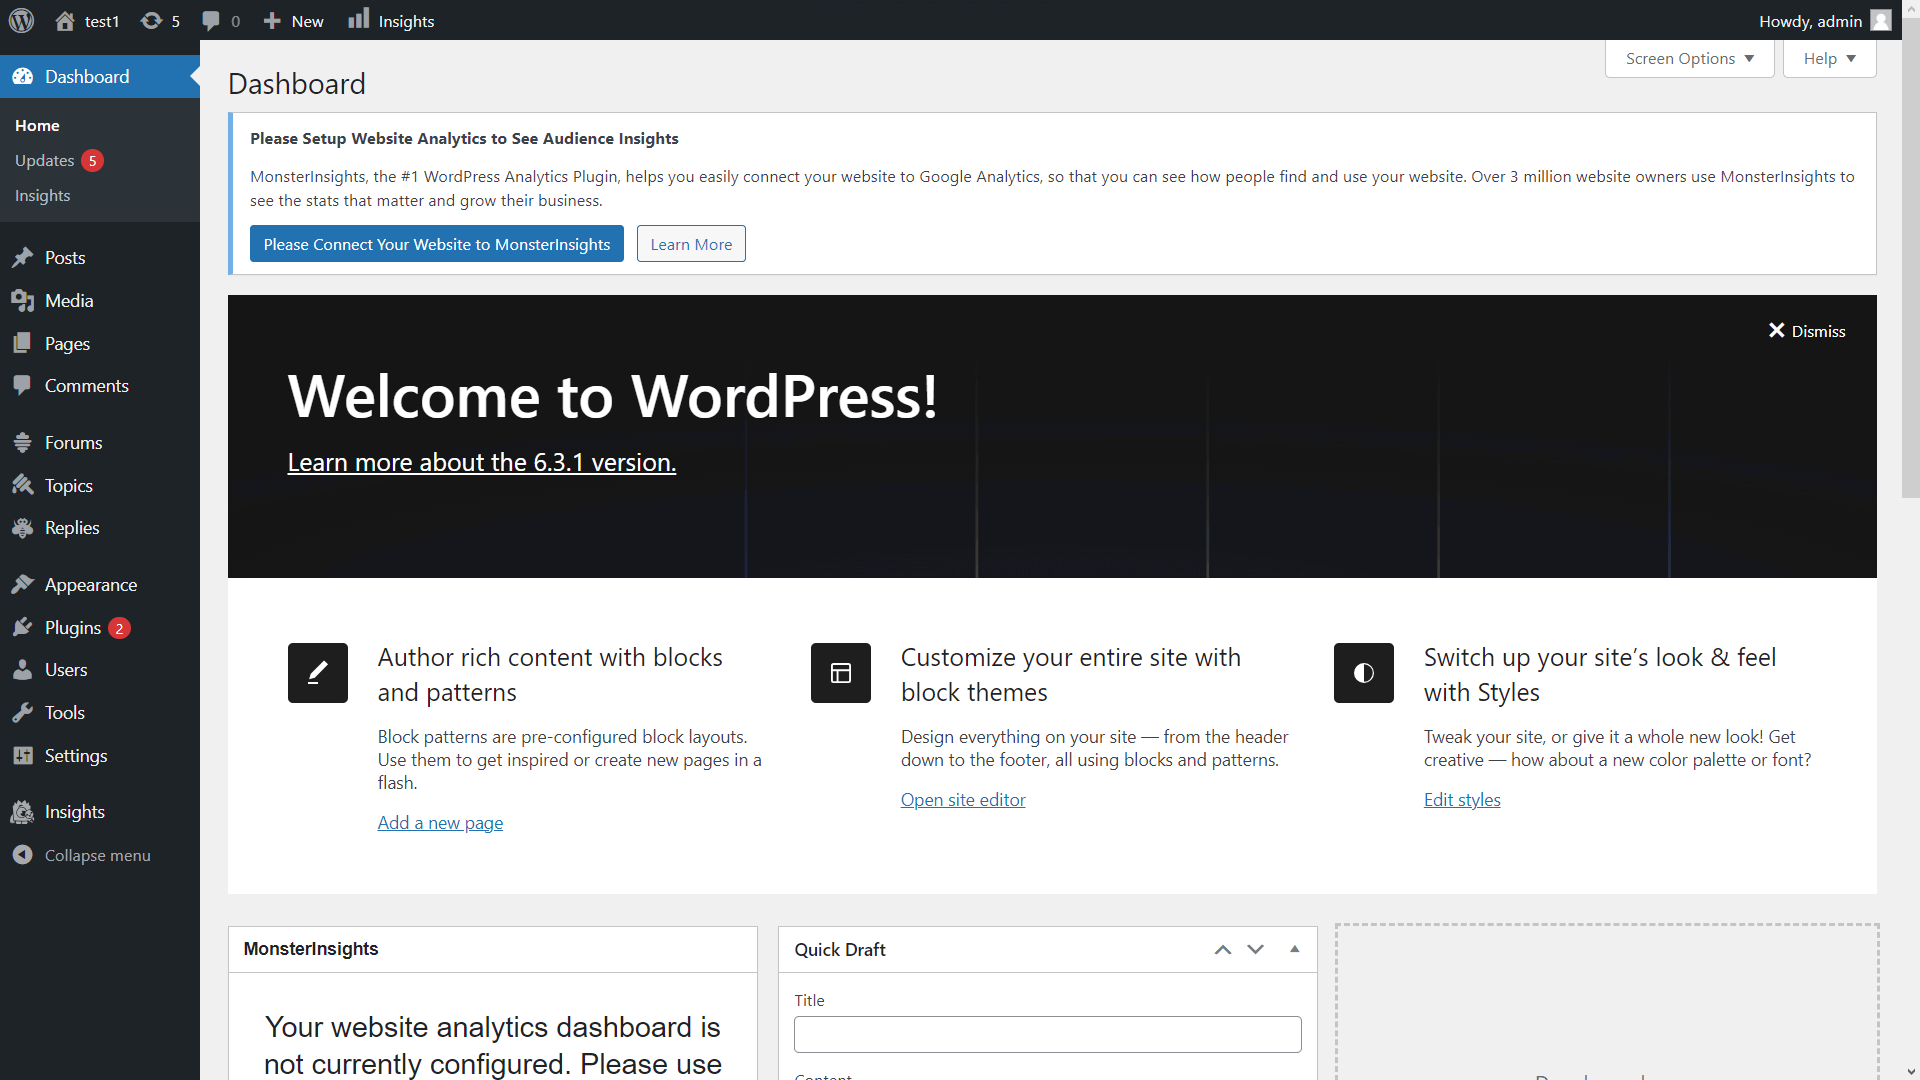This screenshot has width=1920, height=1080.
Task: Select the Media library icon in the sidebar
Action: pos(23,300)
